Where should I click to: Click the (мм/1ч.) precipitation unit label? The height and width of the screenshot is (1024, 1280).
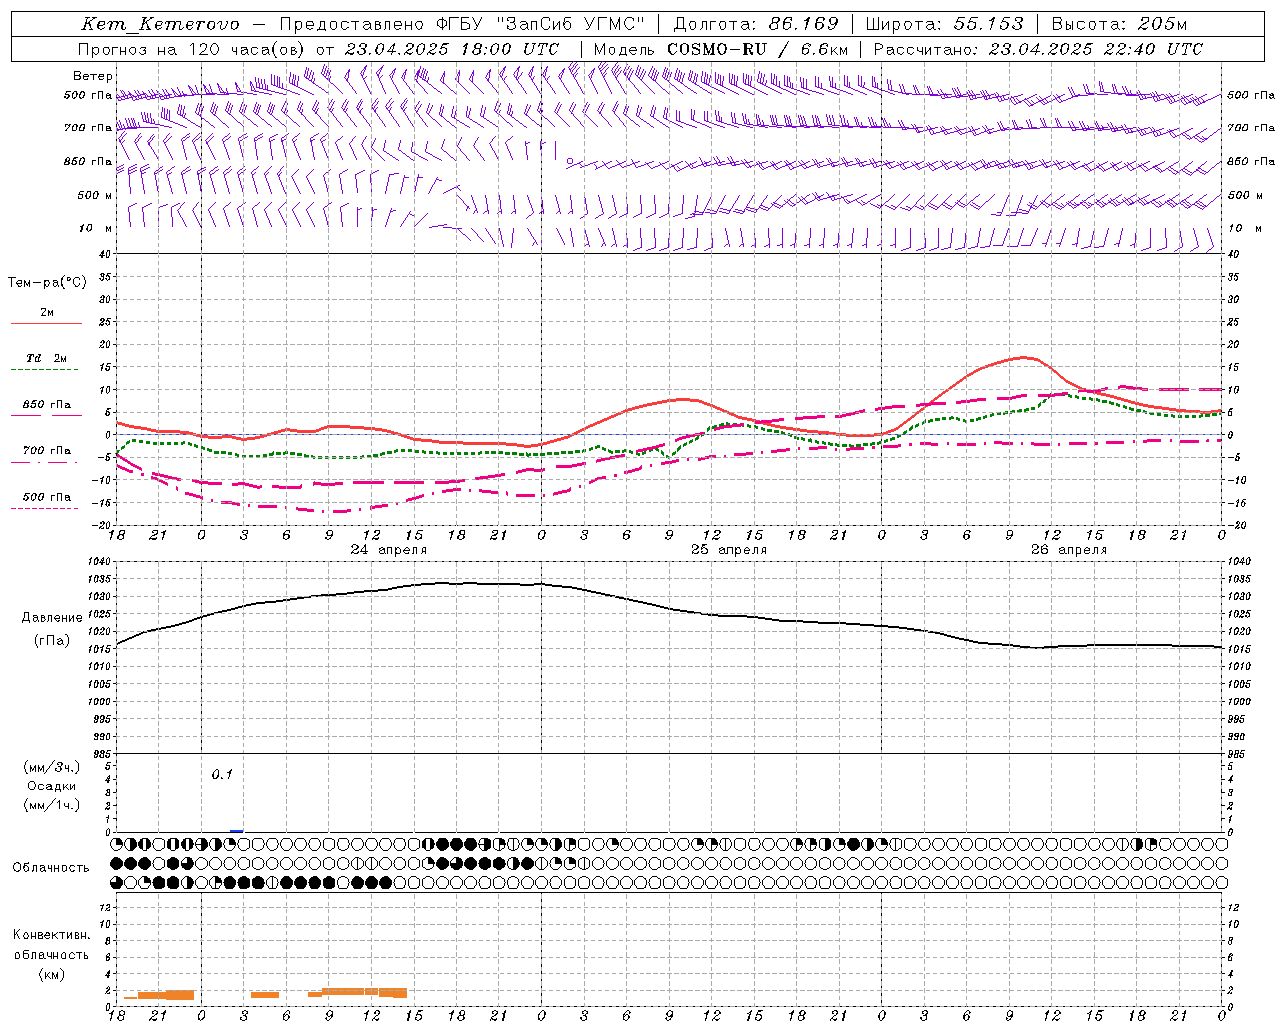click(x=52, y=805)
